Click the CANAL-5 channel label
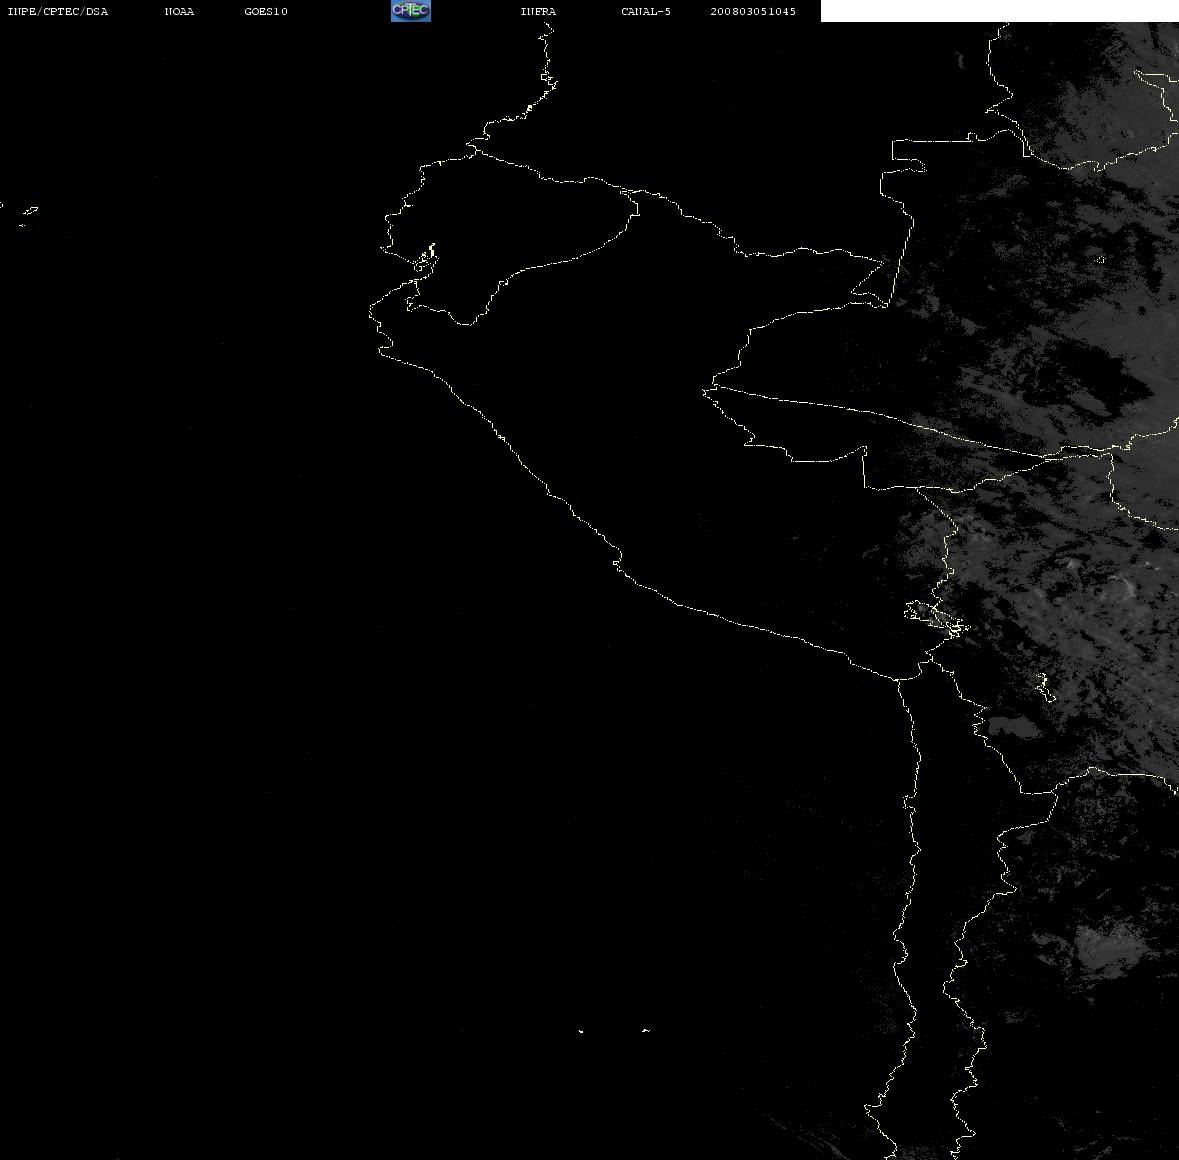The height and width of the screenshot is (1160, 1179). (646, 11)
